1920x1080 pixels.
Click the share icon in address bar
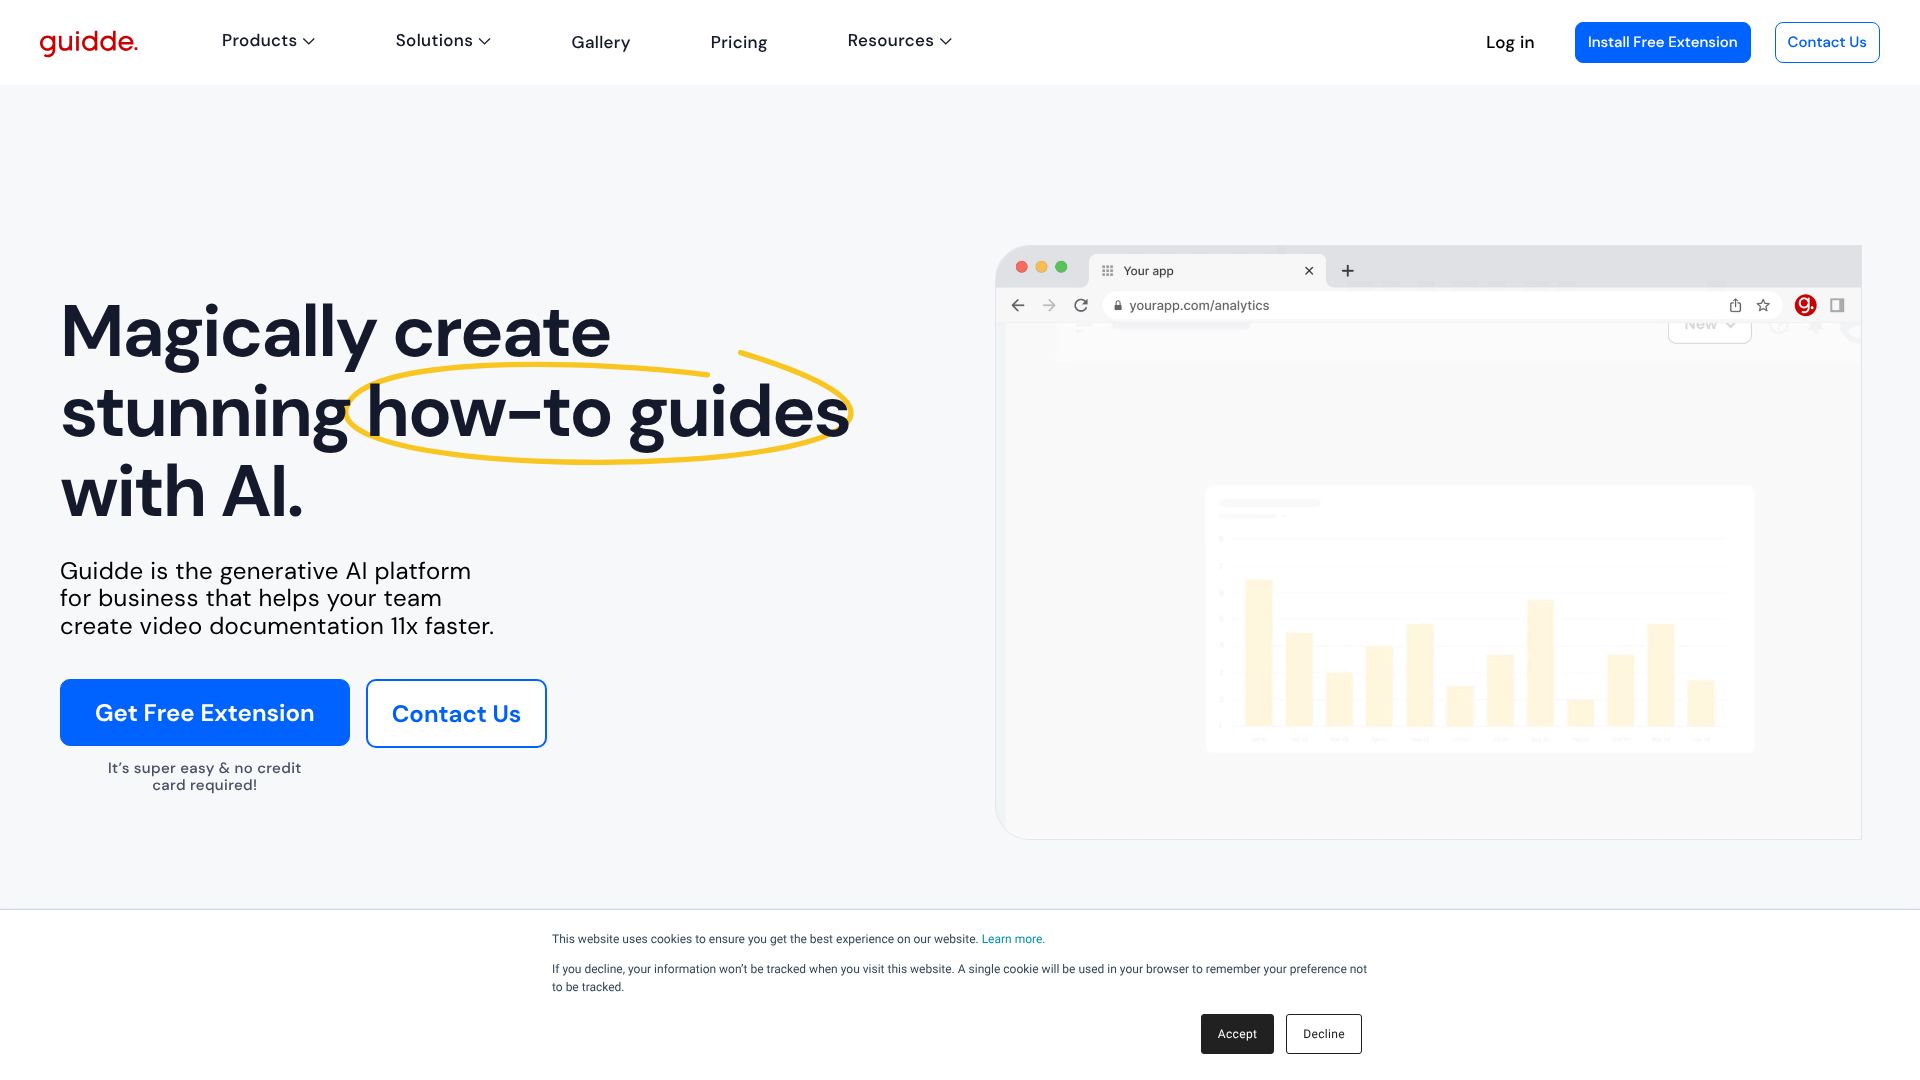[x=1735, y=306]
